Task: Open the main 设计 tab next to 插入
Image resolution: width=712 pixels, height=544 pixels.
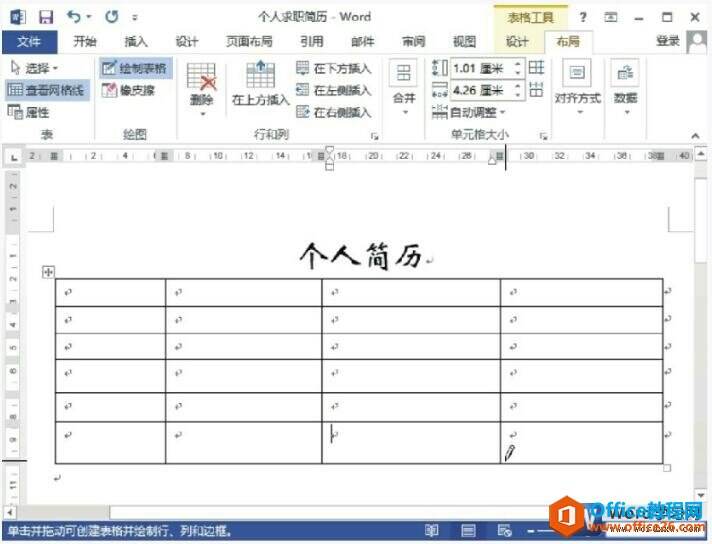Action: (187, 42)
